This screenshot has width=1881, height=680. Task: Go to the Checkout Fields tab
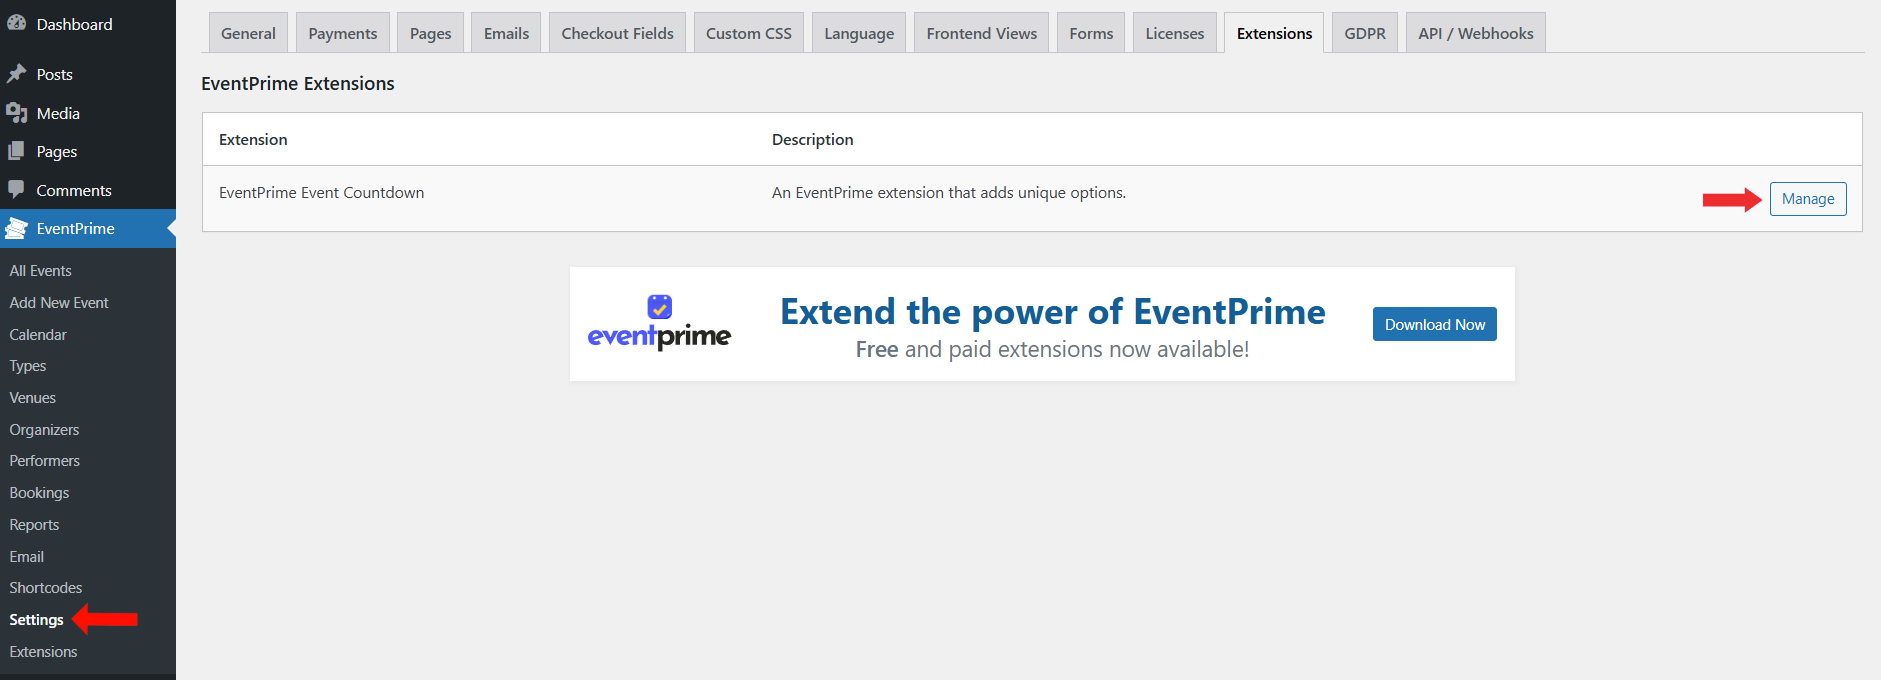pos(617,33)
